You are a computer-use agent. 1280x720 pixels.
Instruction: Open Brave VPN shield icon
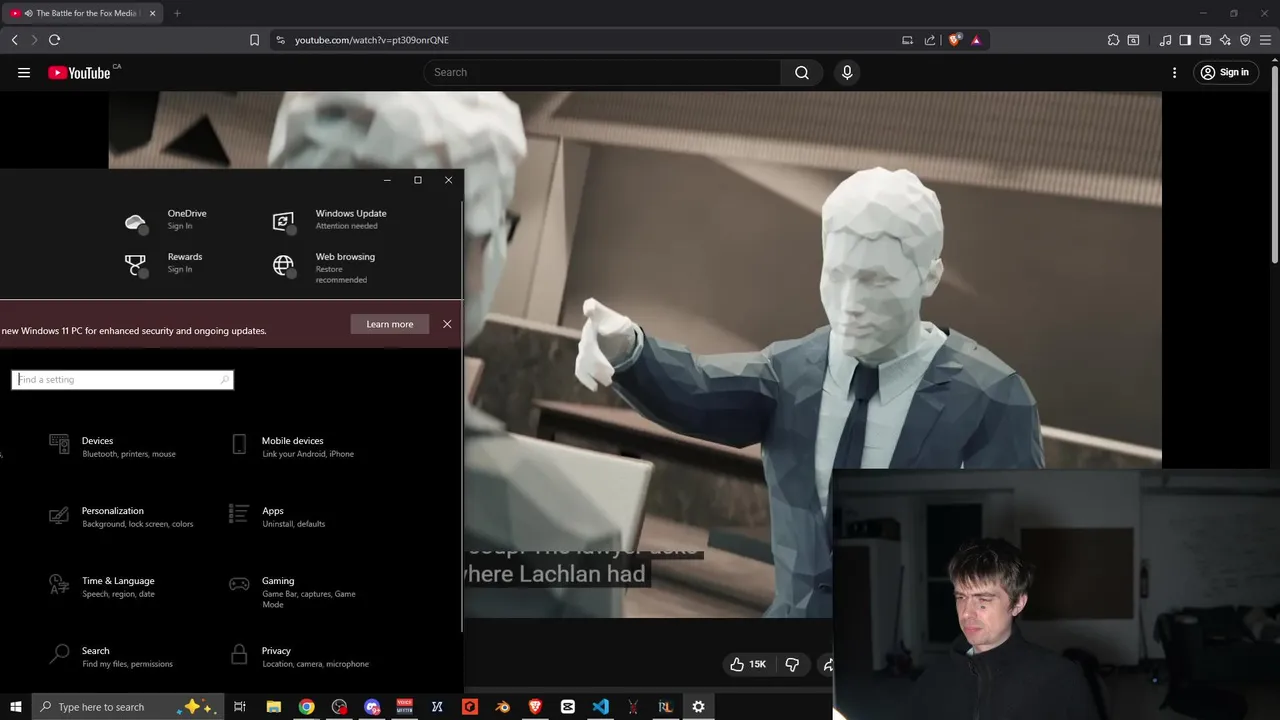1245,40
